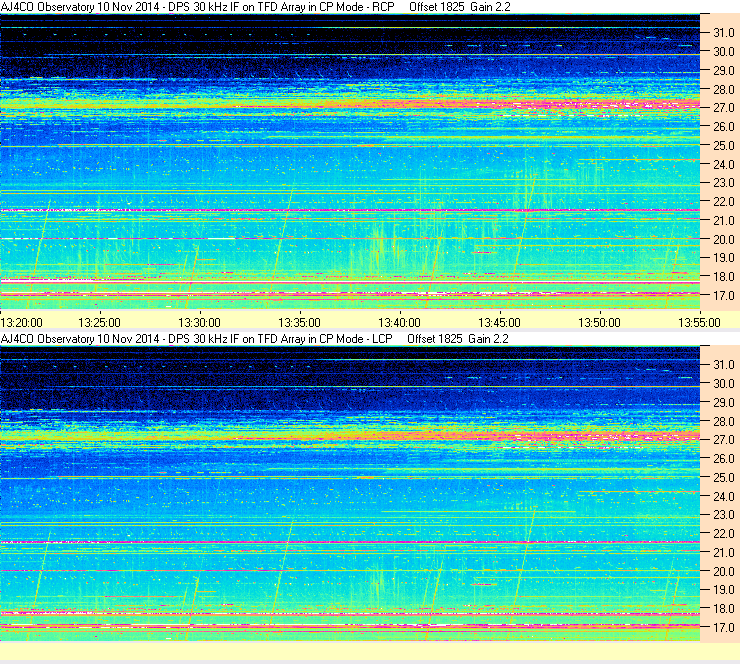740x664 pixels.
Task: Click the 27.0 frequency label on LCP chart
Action: pos(724,440)
